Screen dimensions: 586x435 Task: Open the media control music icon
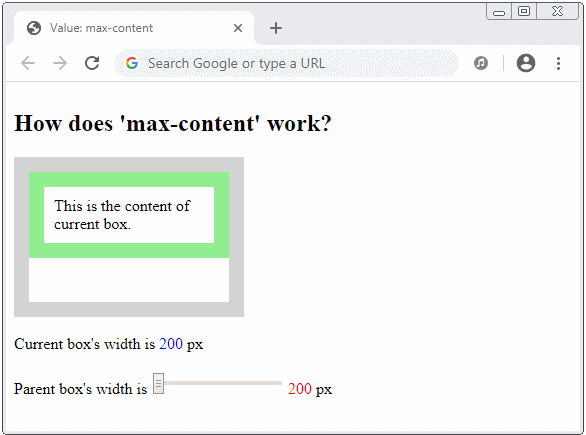click(x=481, y=63)
